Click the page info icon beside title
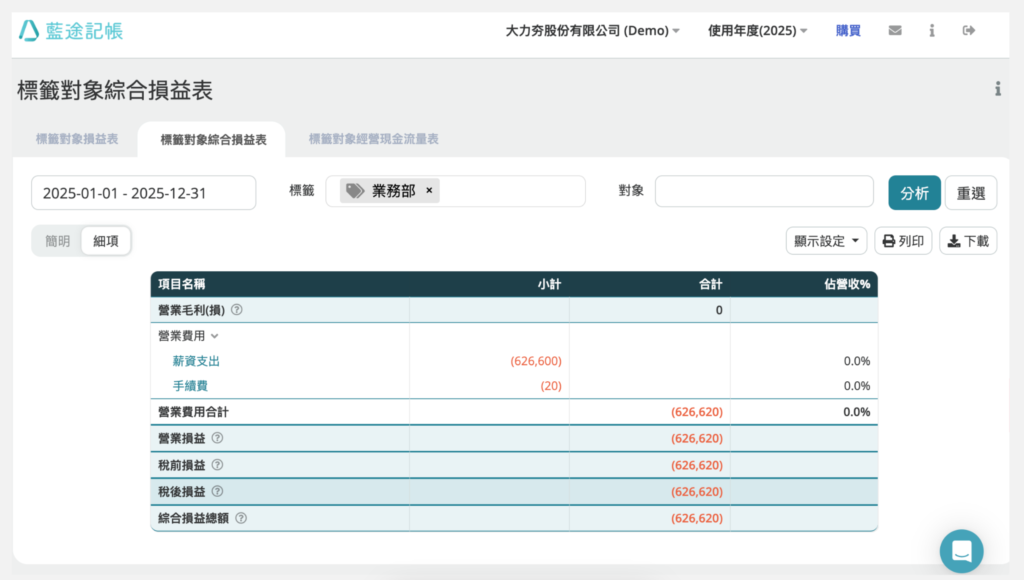Screen dimensions: 1024x580 (997, 89)
